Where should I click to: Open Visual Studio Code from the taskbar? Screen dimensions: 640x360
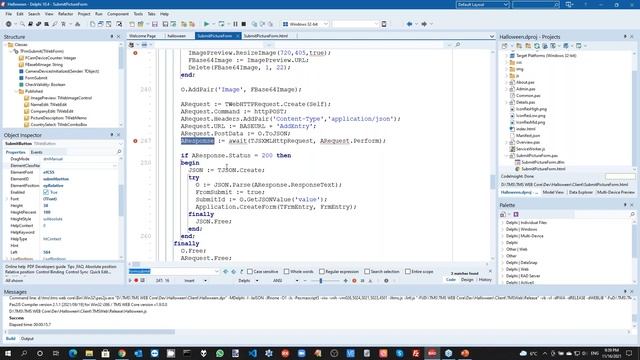coord(252,353)
